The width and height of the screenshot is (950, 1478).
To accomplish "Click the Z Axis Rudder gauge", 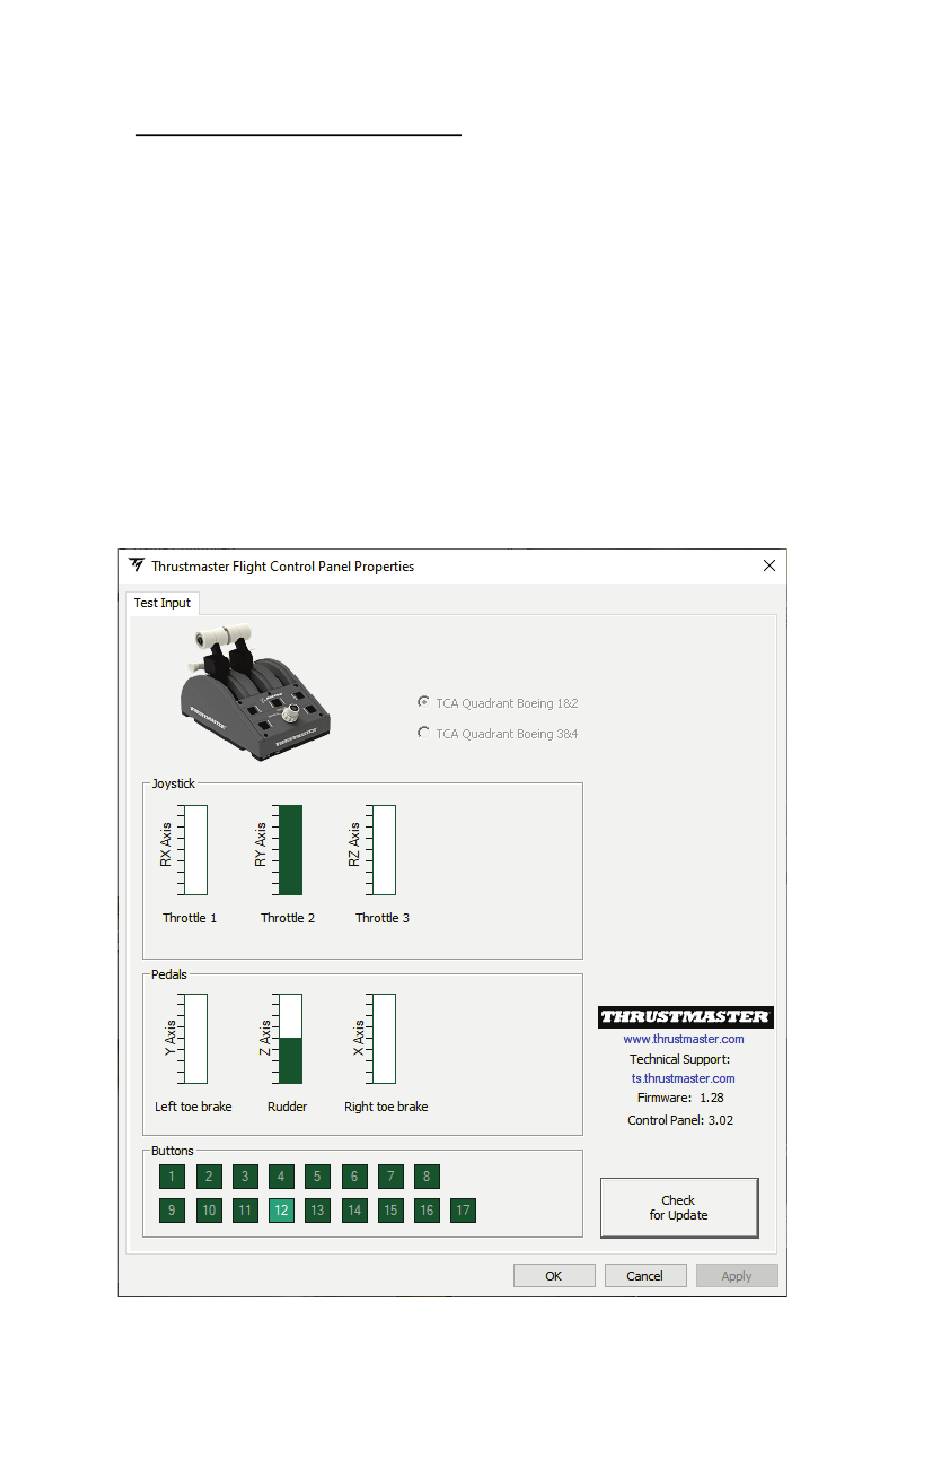I will point(289,1039).
